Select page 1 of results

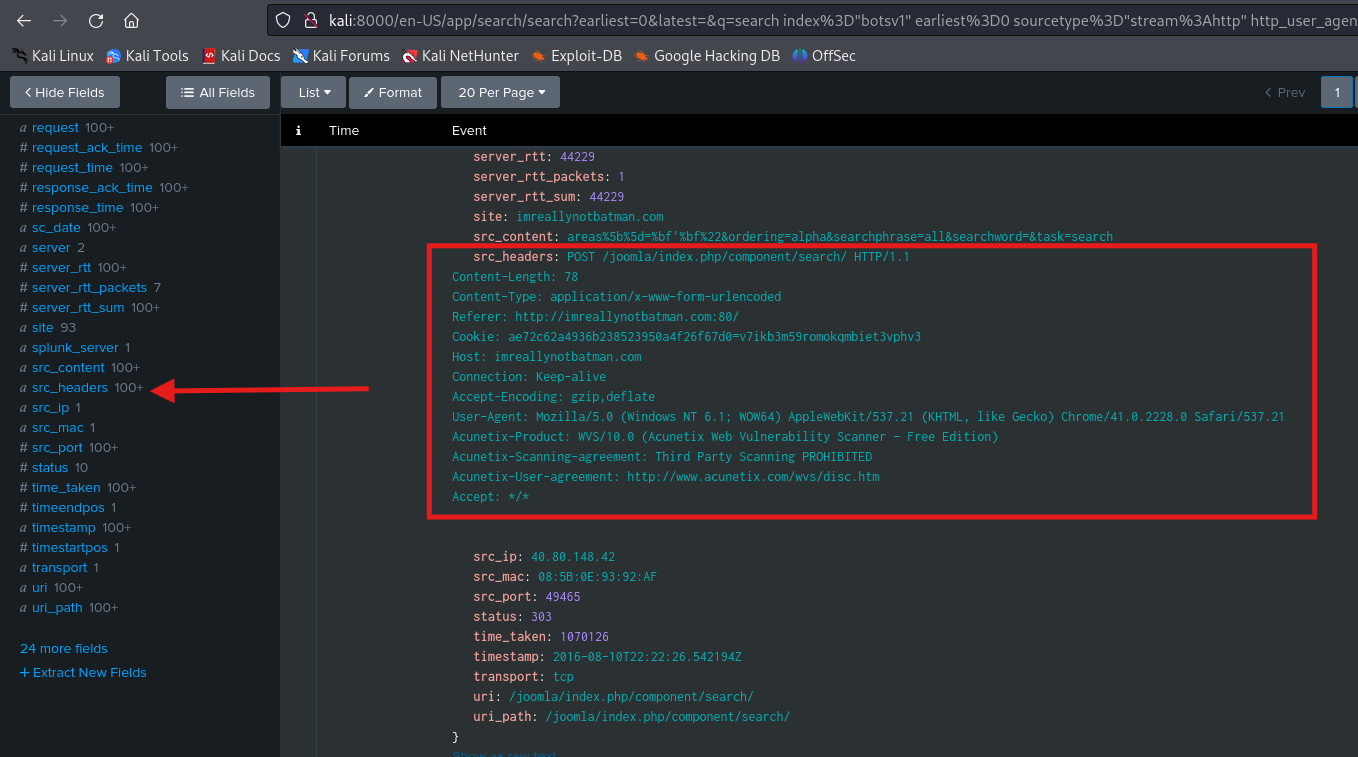[1336, 92]
